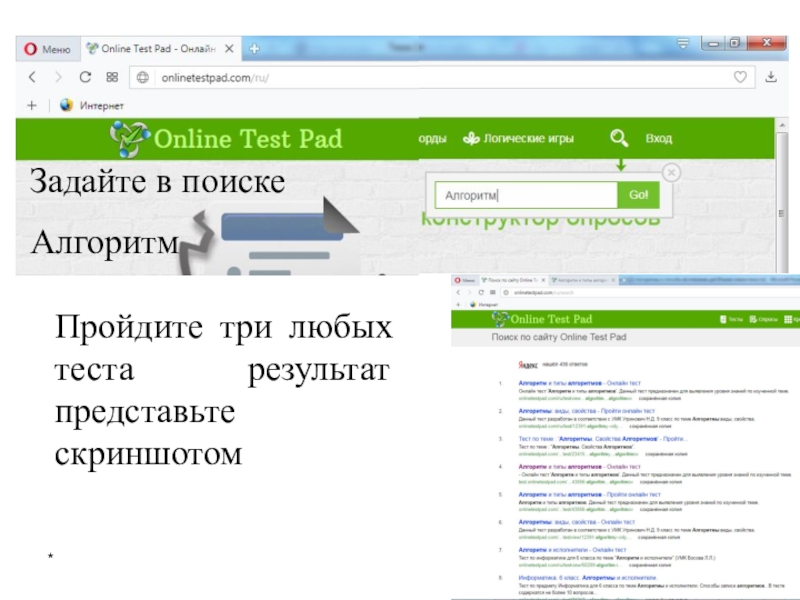Close the 'Online Test Pad - Онлайн' tab
The image size is (800, 600).
(229, 49)
